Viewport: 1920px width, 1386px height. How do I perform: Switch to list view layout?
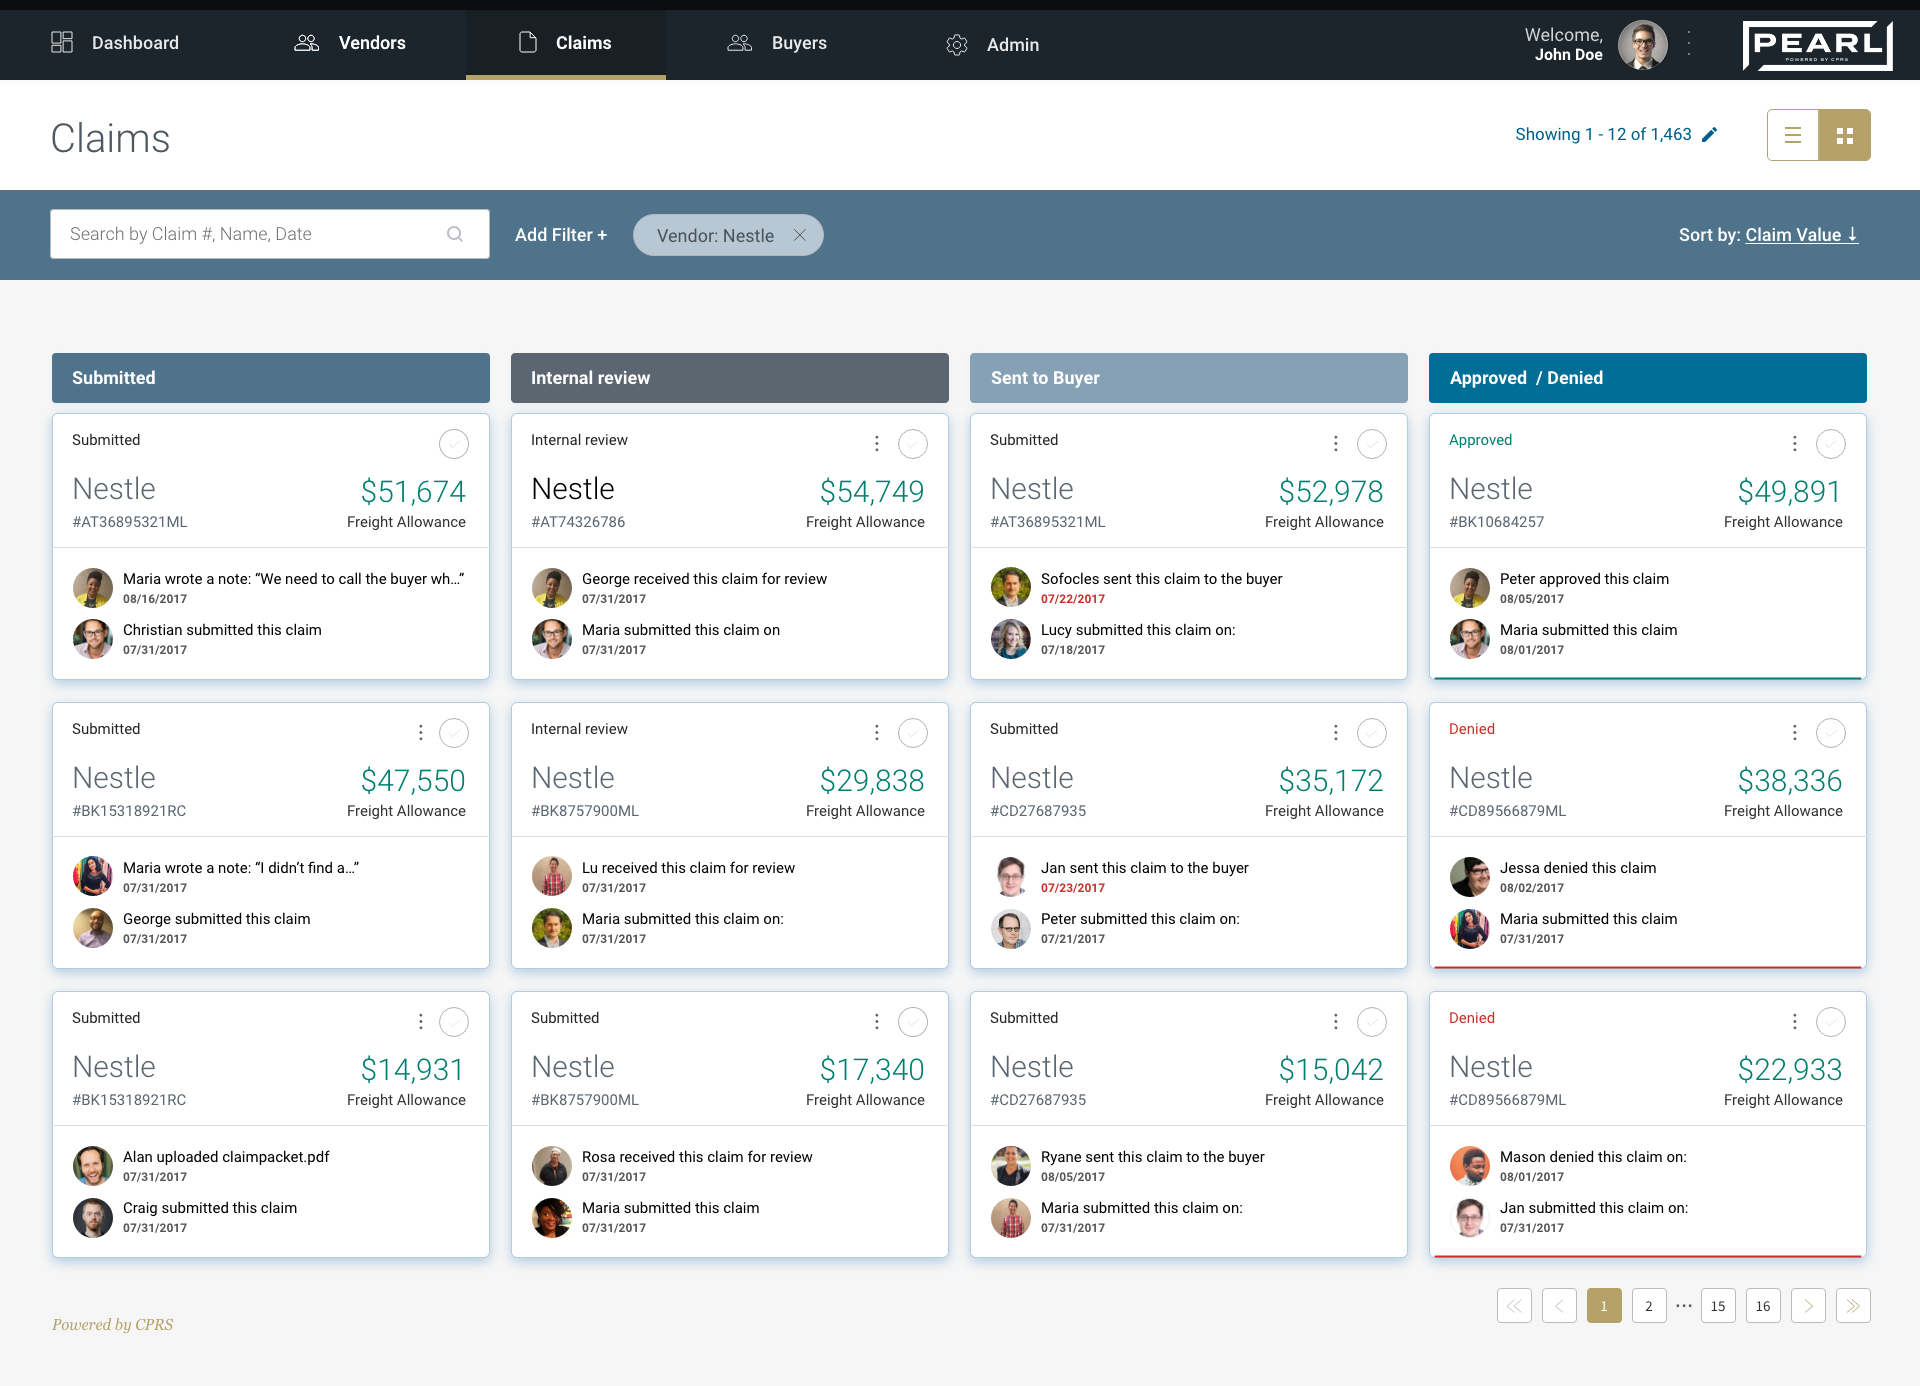pyautogui.click(x=1792, y=135)
